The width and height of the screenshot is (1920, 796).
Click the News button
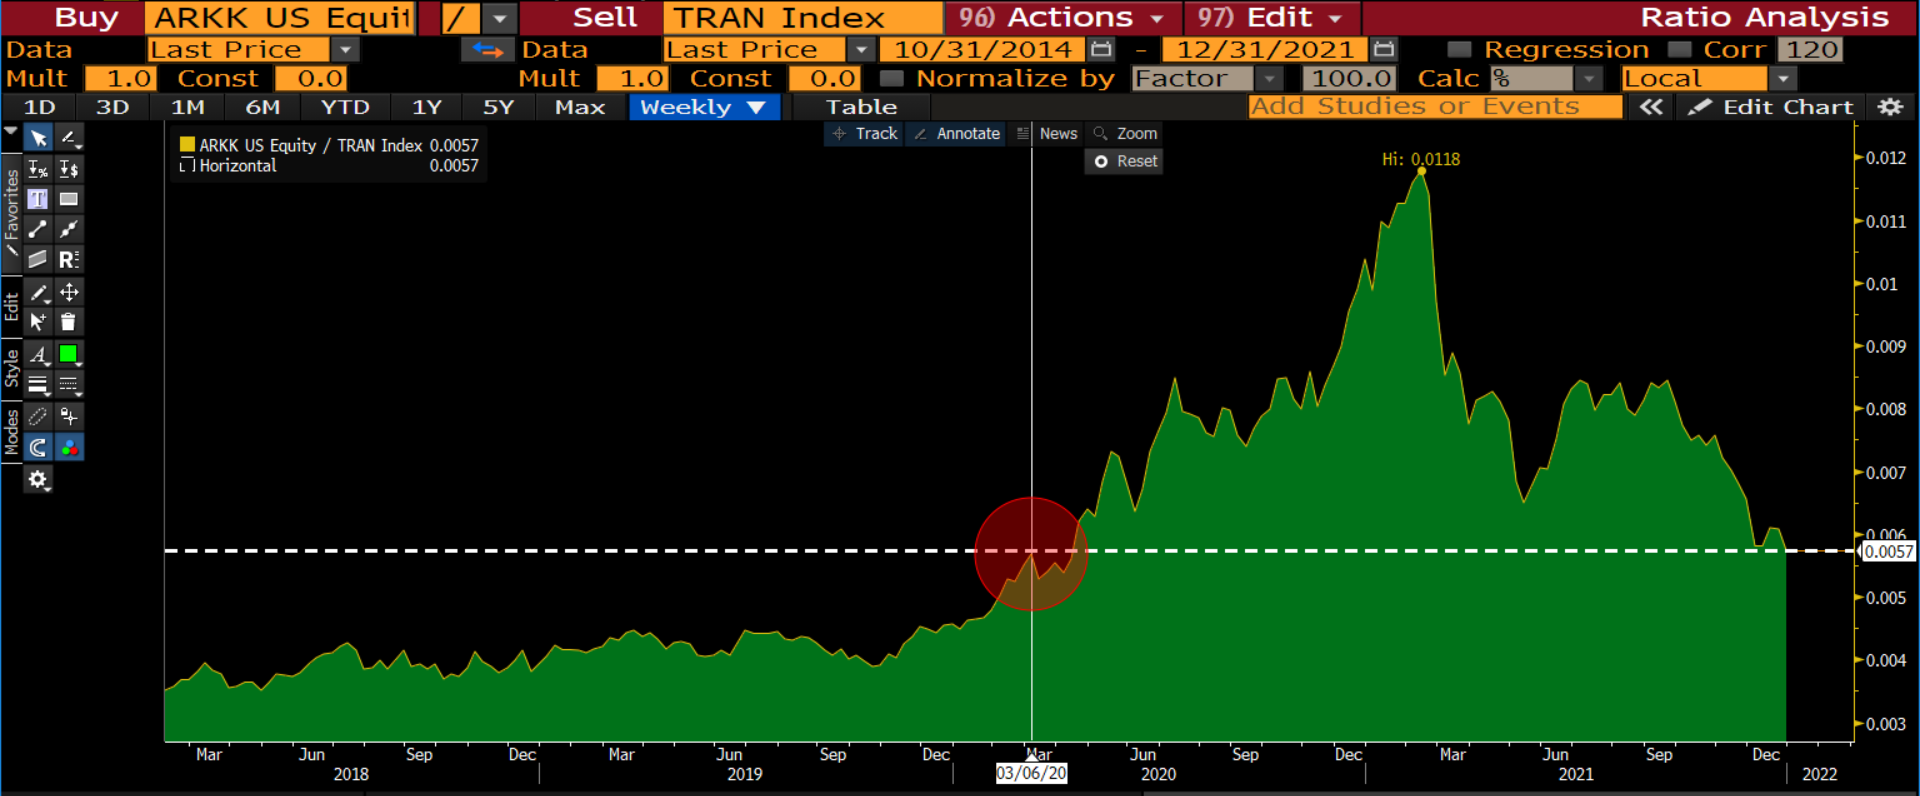click(x=1047, y=133)
